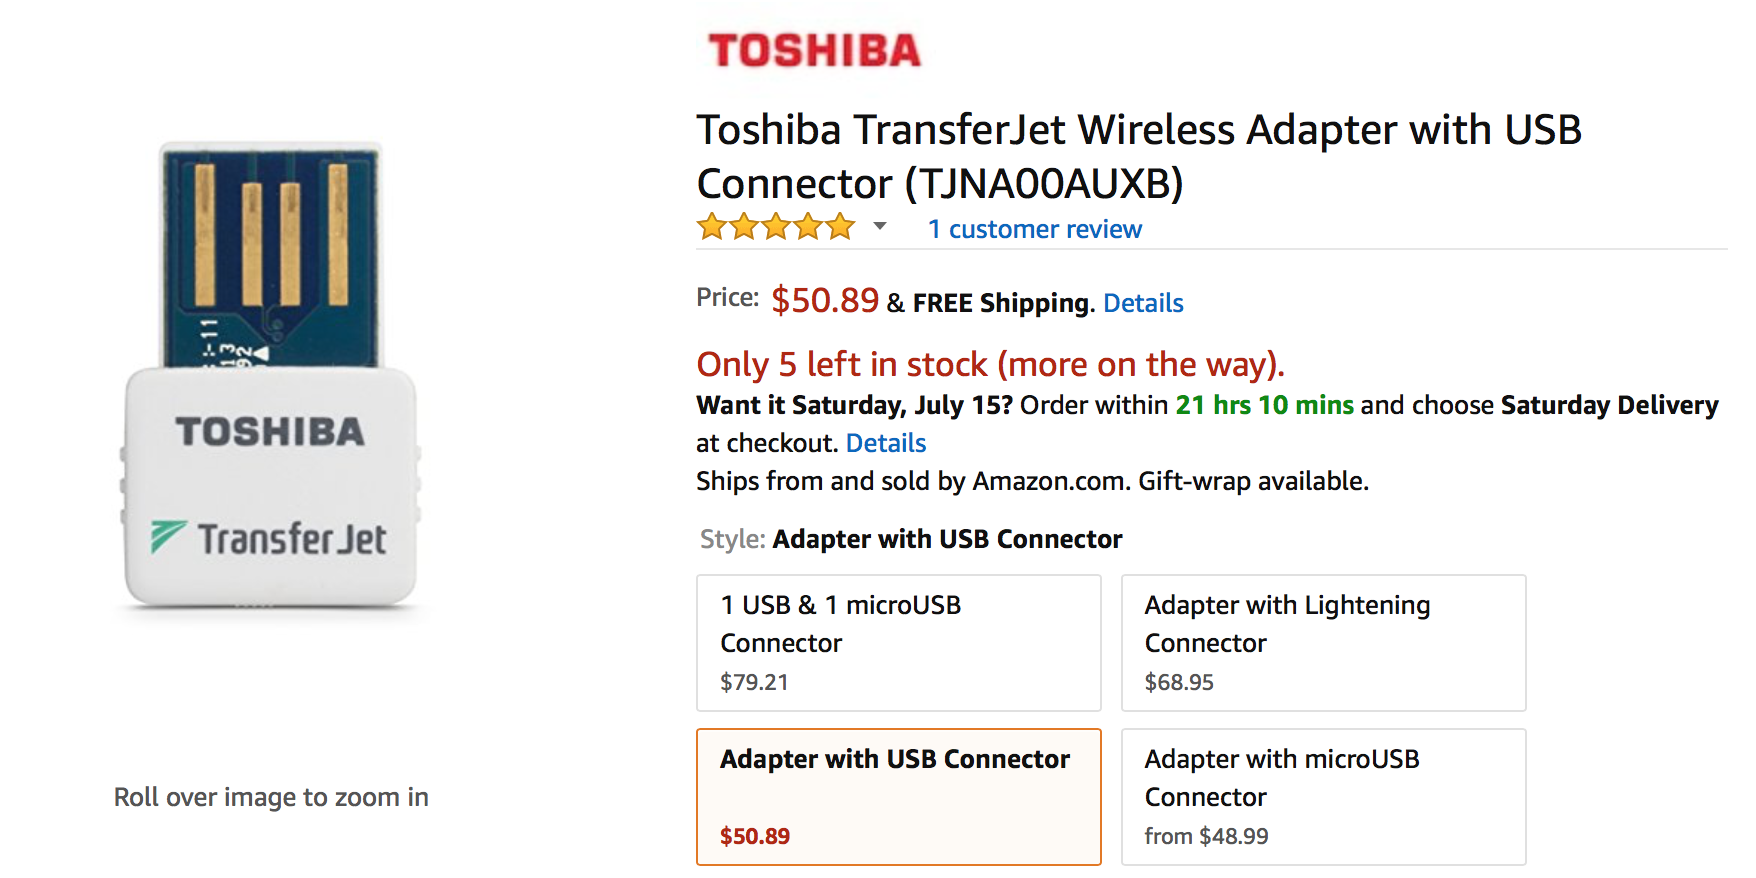The height and width of the screenshot is (878, 1756).
Task: Click the five-star rating icons
Action: tap(776, 228)
